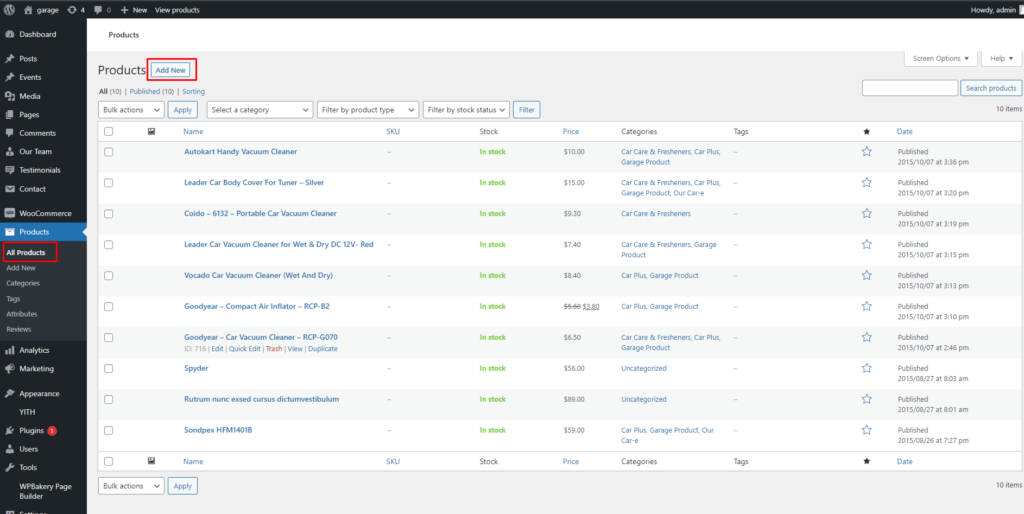Open the bottom Bulk actions dropdown
Viewport: 1024px width, 514px height.
[x=131, y=486]
